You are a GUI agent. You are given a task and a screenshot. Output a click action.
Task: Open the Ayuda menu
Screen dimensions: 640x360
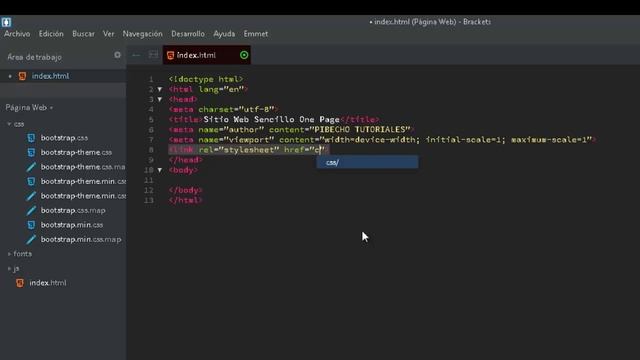pos(224,34)
